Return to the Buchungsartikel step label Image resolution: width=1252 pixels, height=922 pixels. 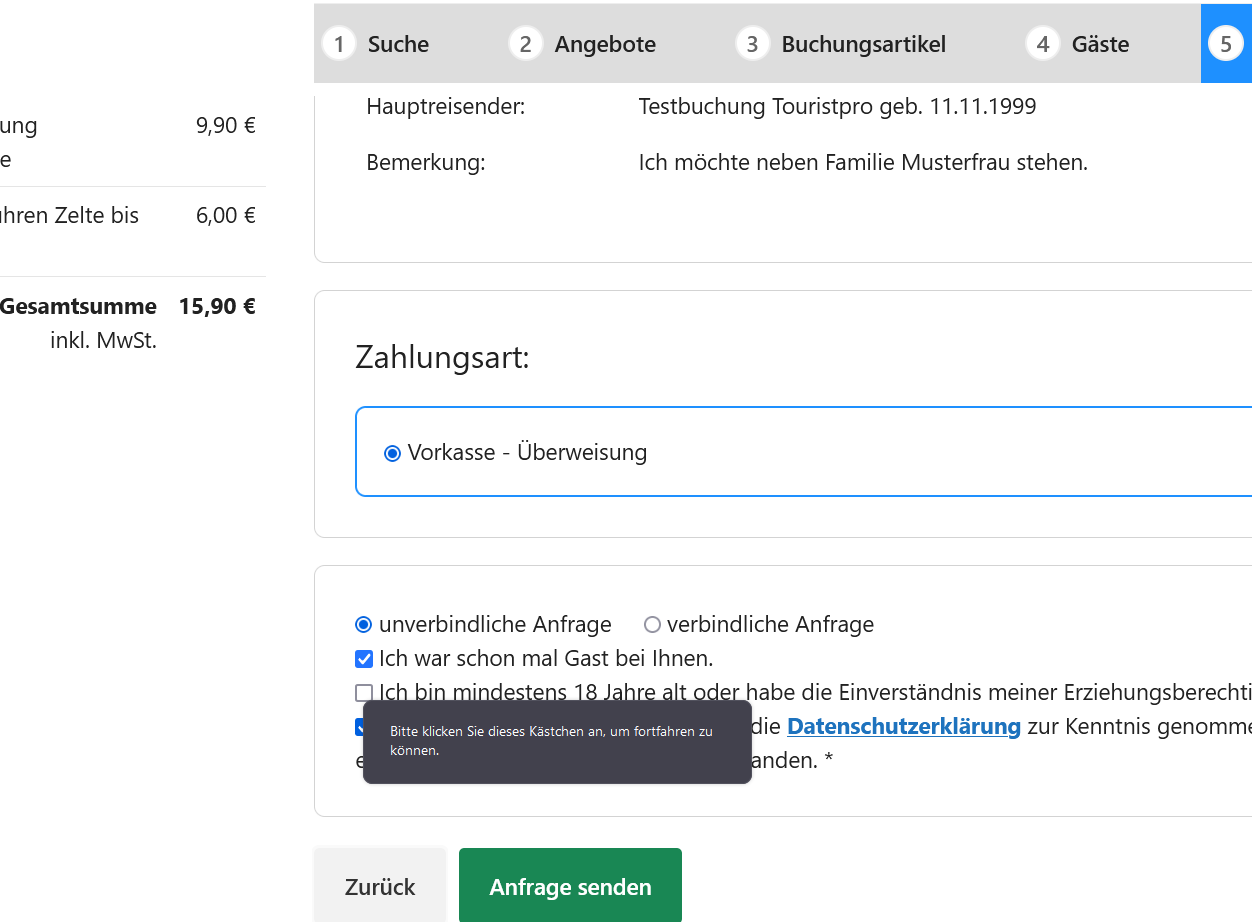pos(863,44)
